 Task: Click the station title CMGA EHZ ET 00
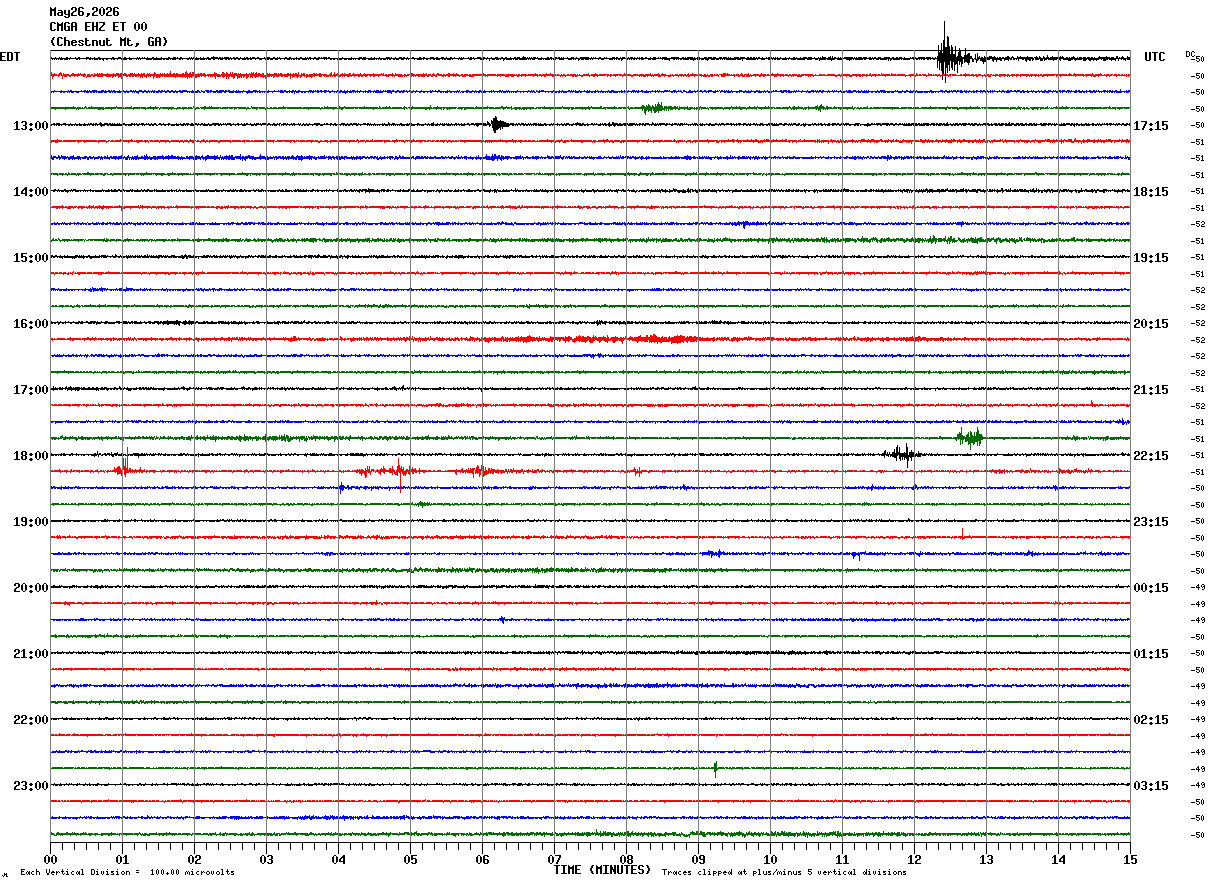click(98, 27)
